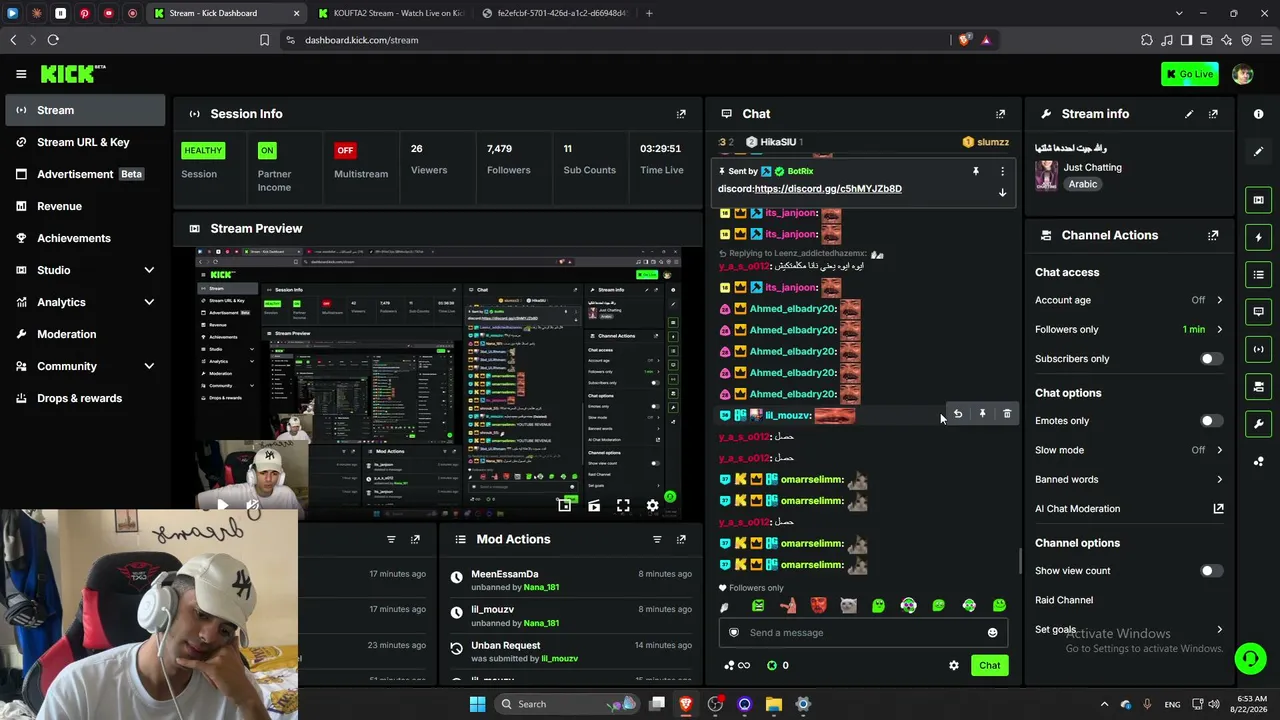Viewport: 1280px width, 720px height.
Task: Expand the Analytics sidebar section
Action: pyautogui.click(x=149, y=302)
